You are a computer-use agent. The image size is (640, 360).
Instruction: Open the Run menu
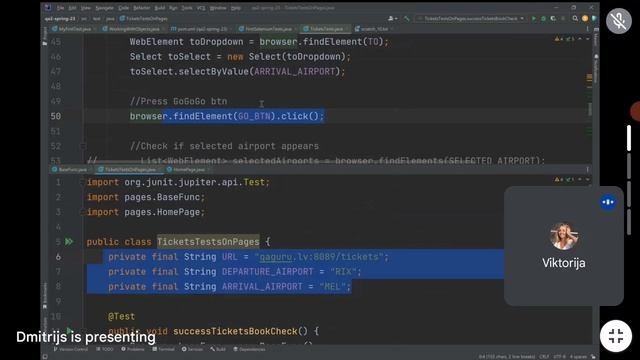pyautogui.click(x=173, y=8)
